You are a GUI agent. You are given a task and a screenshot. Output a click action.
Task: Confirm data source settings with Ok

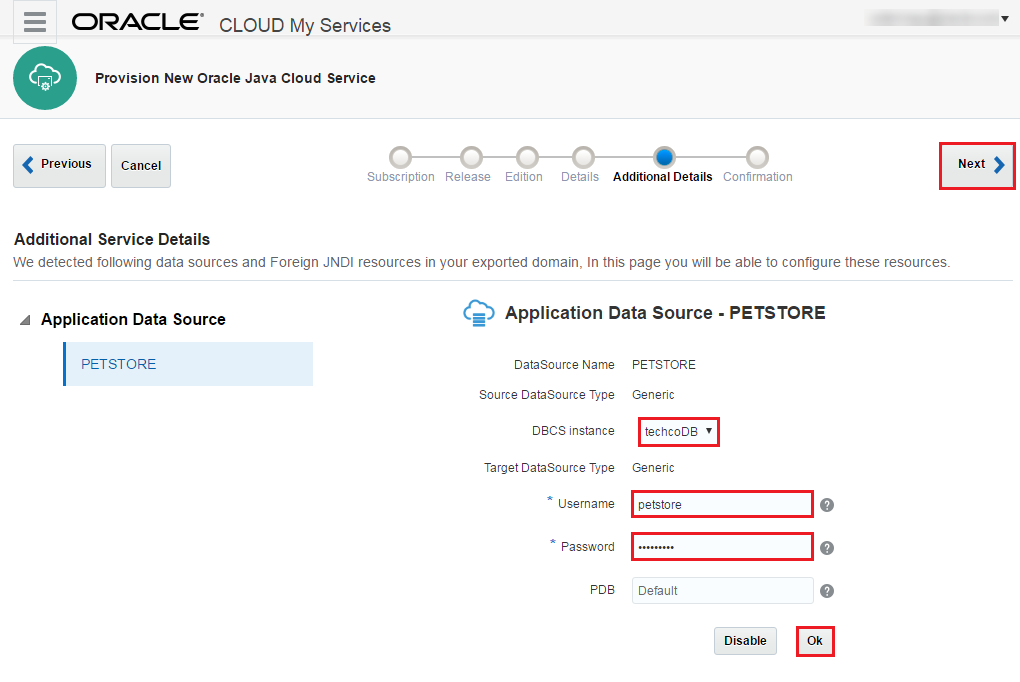815,641
